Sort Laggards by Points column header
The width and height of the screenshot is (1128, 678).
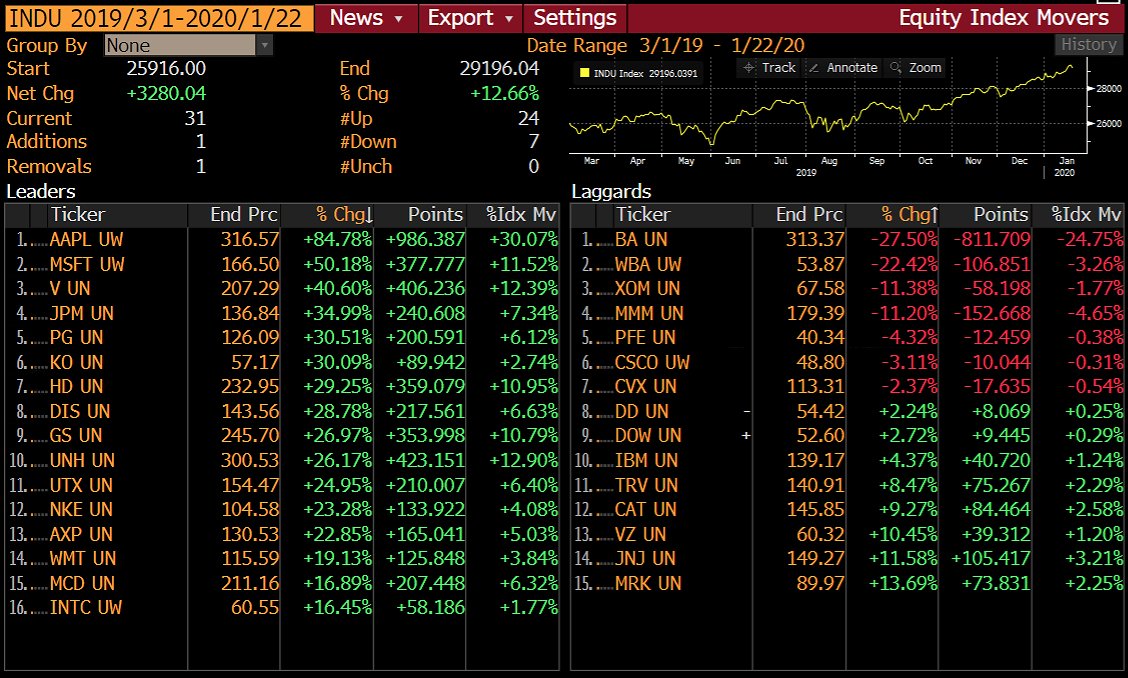[985, 214]
